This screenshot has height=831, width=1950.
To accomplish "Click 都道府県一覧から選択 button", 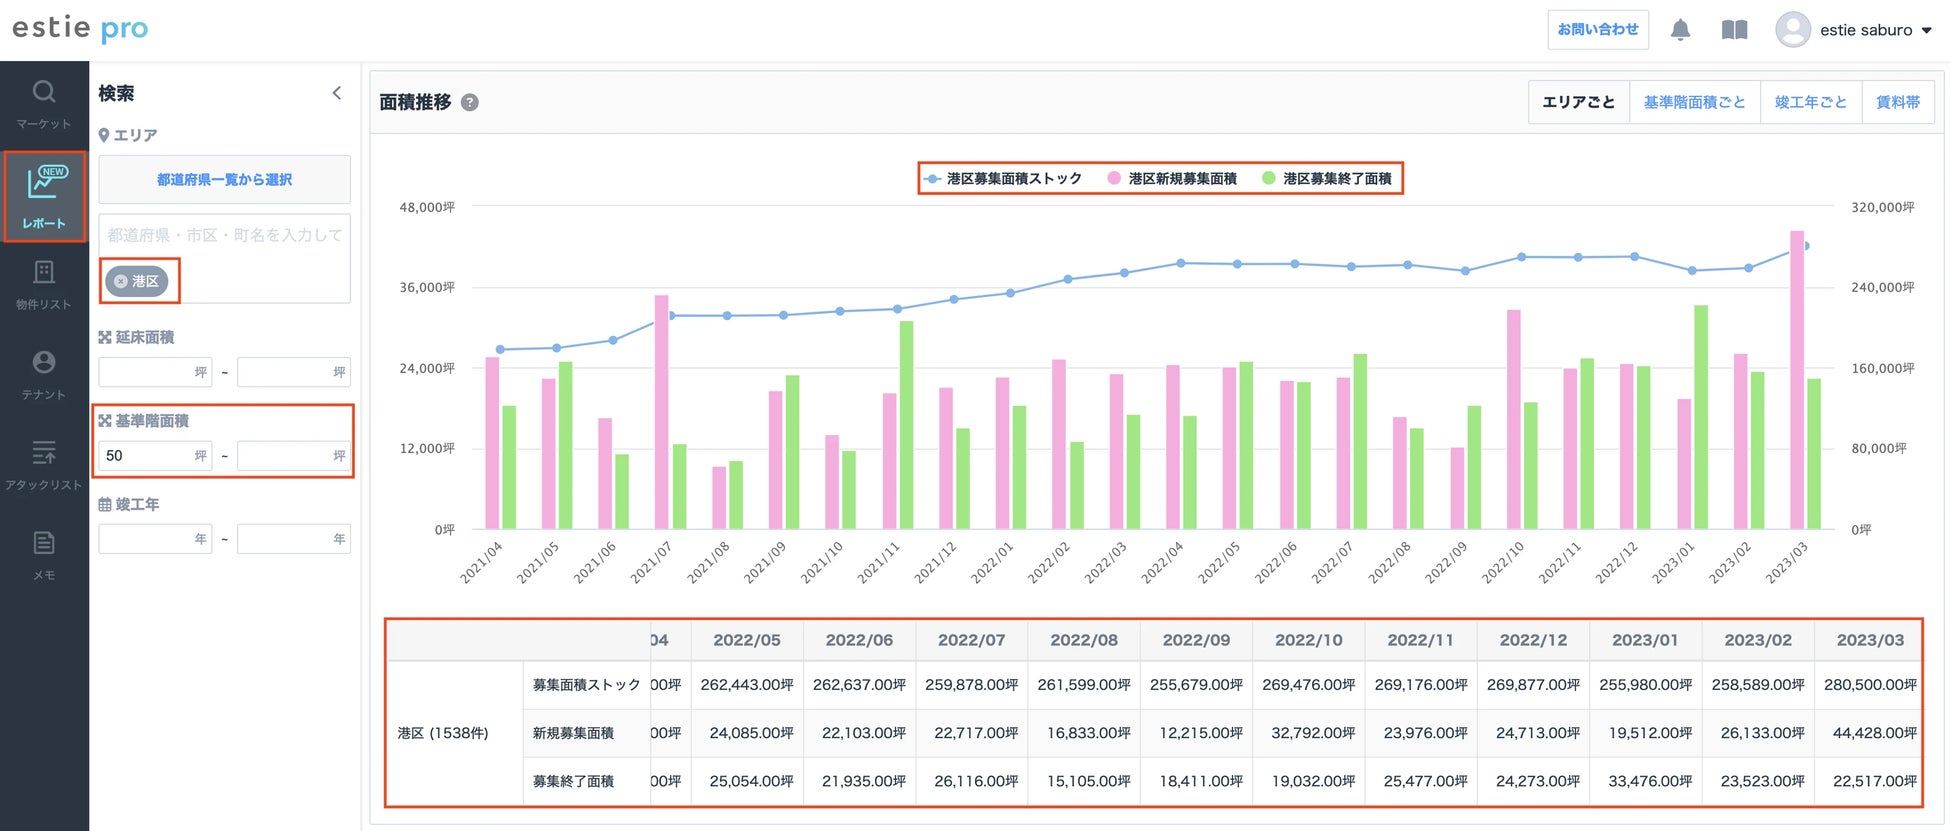I will [x=224, y=180].
